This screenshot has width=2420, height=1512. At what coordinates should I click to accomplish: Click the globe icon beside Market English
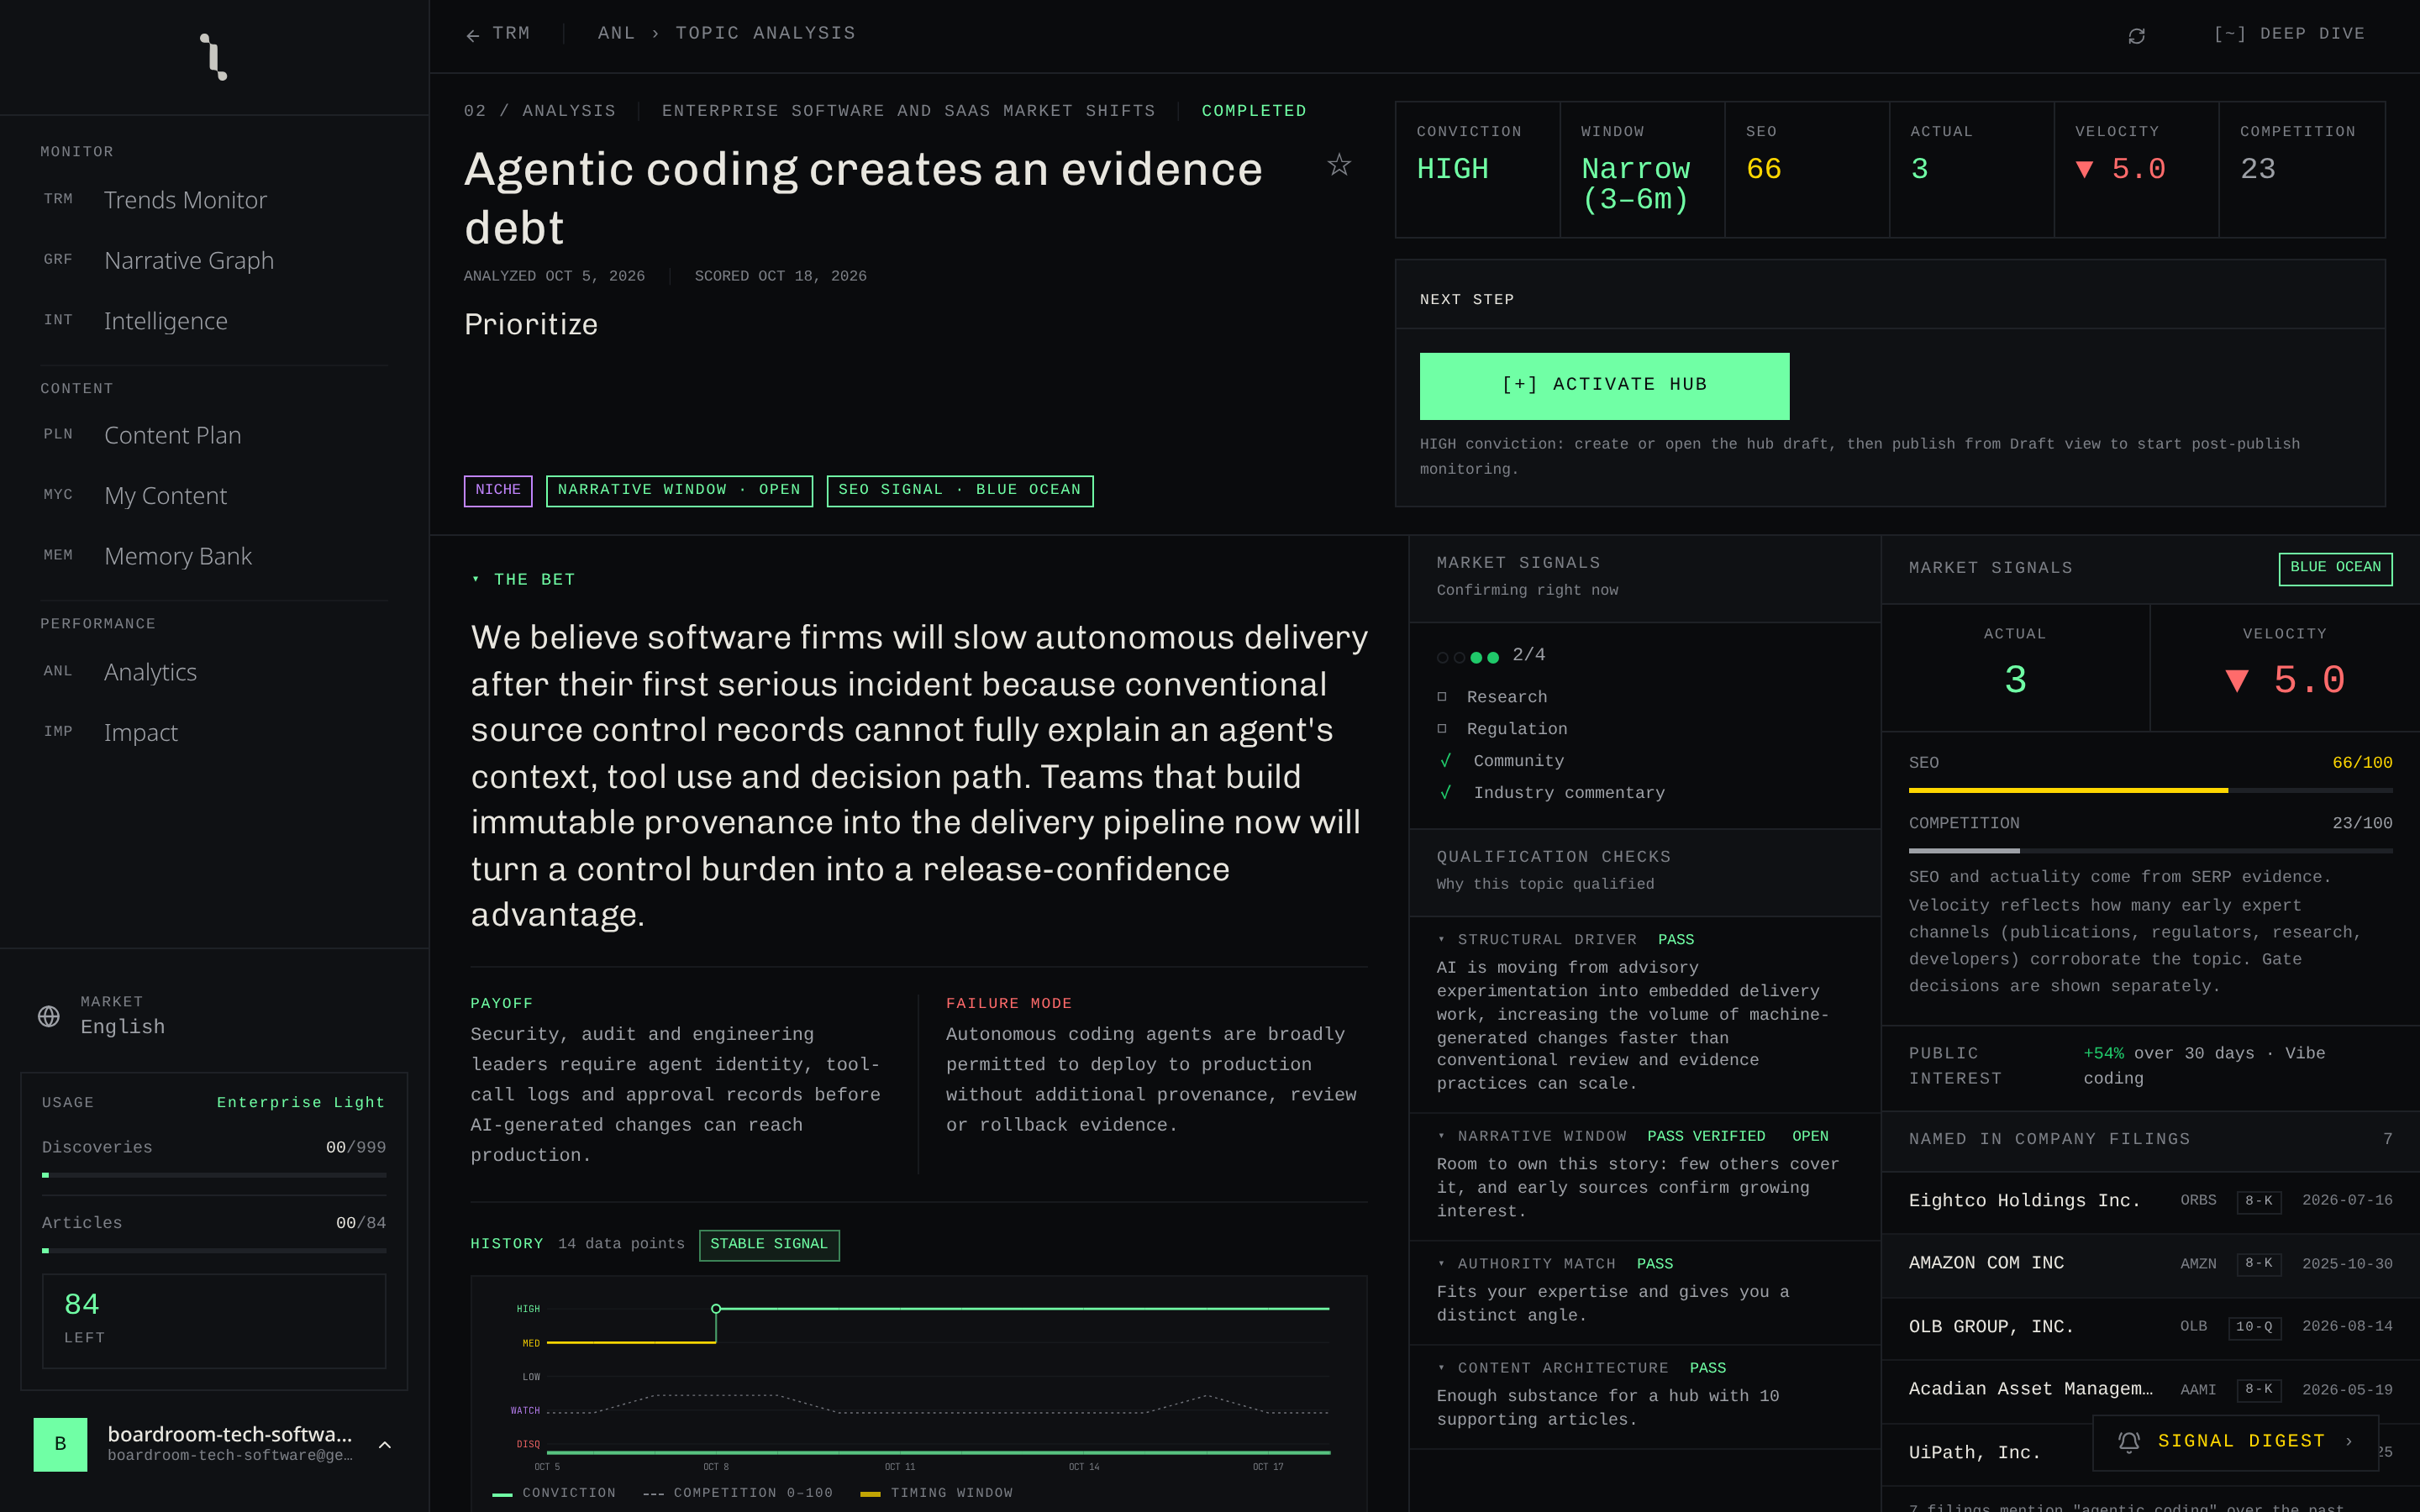[x=48, y=1016]
